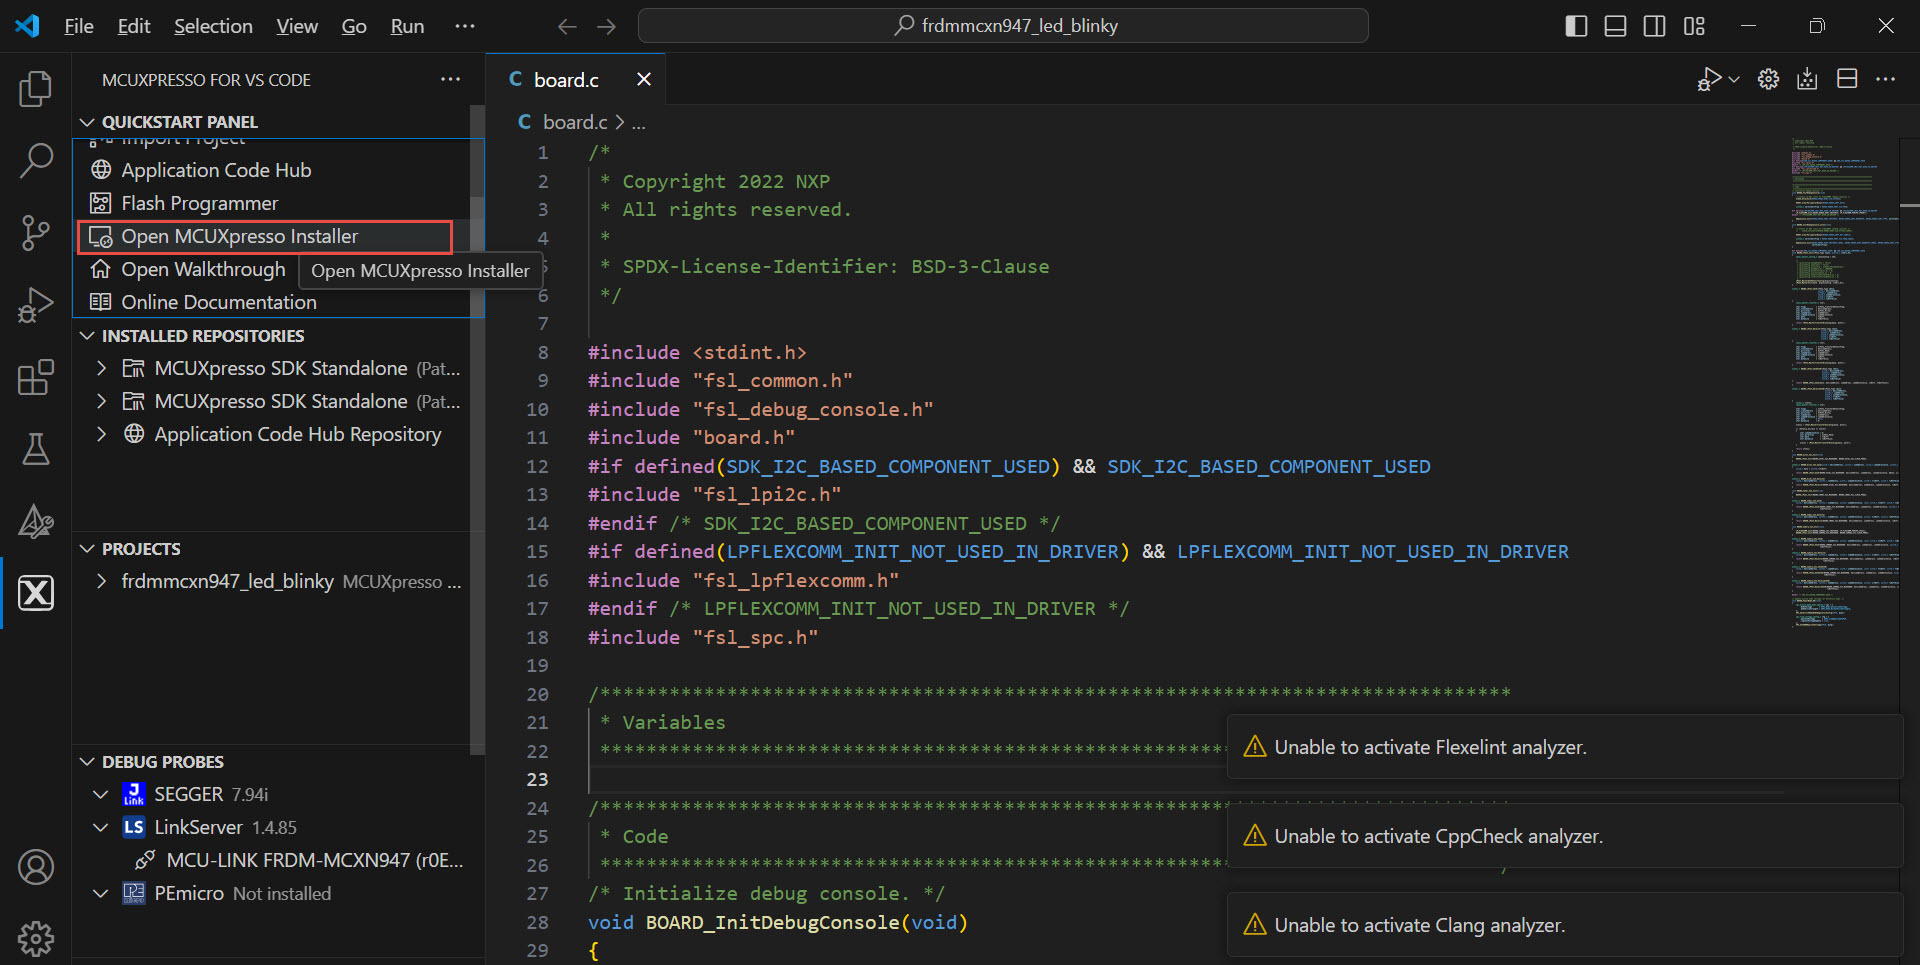This screenshot has height=965, width=1920.
Task: Open the Run and Debug view
Action: (x=36, y=304)
